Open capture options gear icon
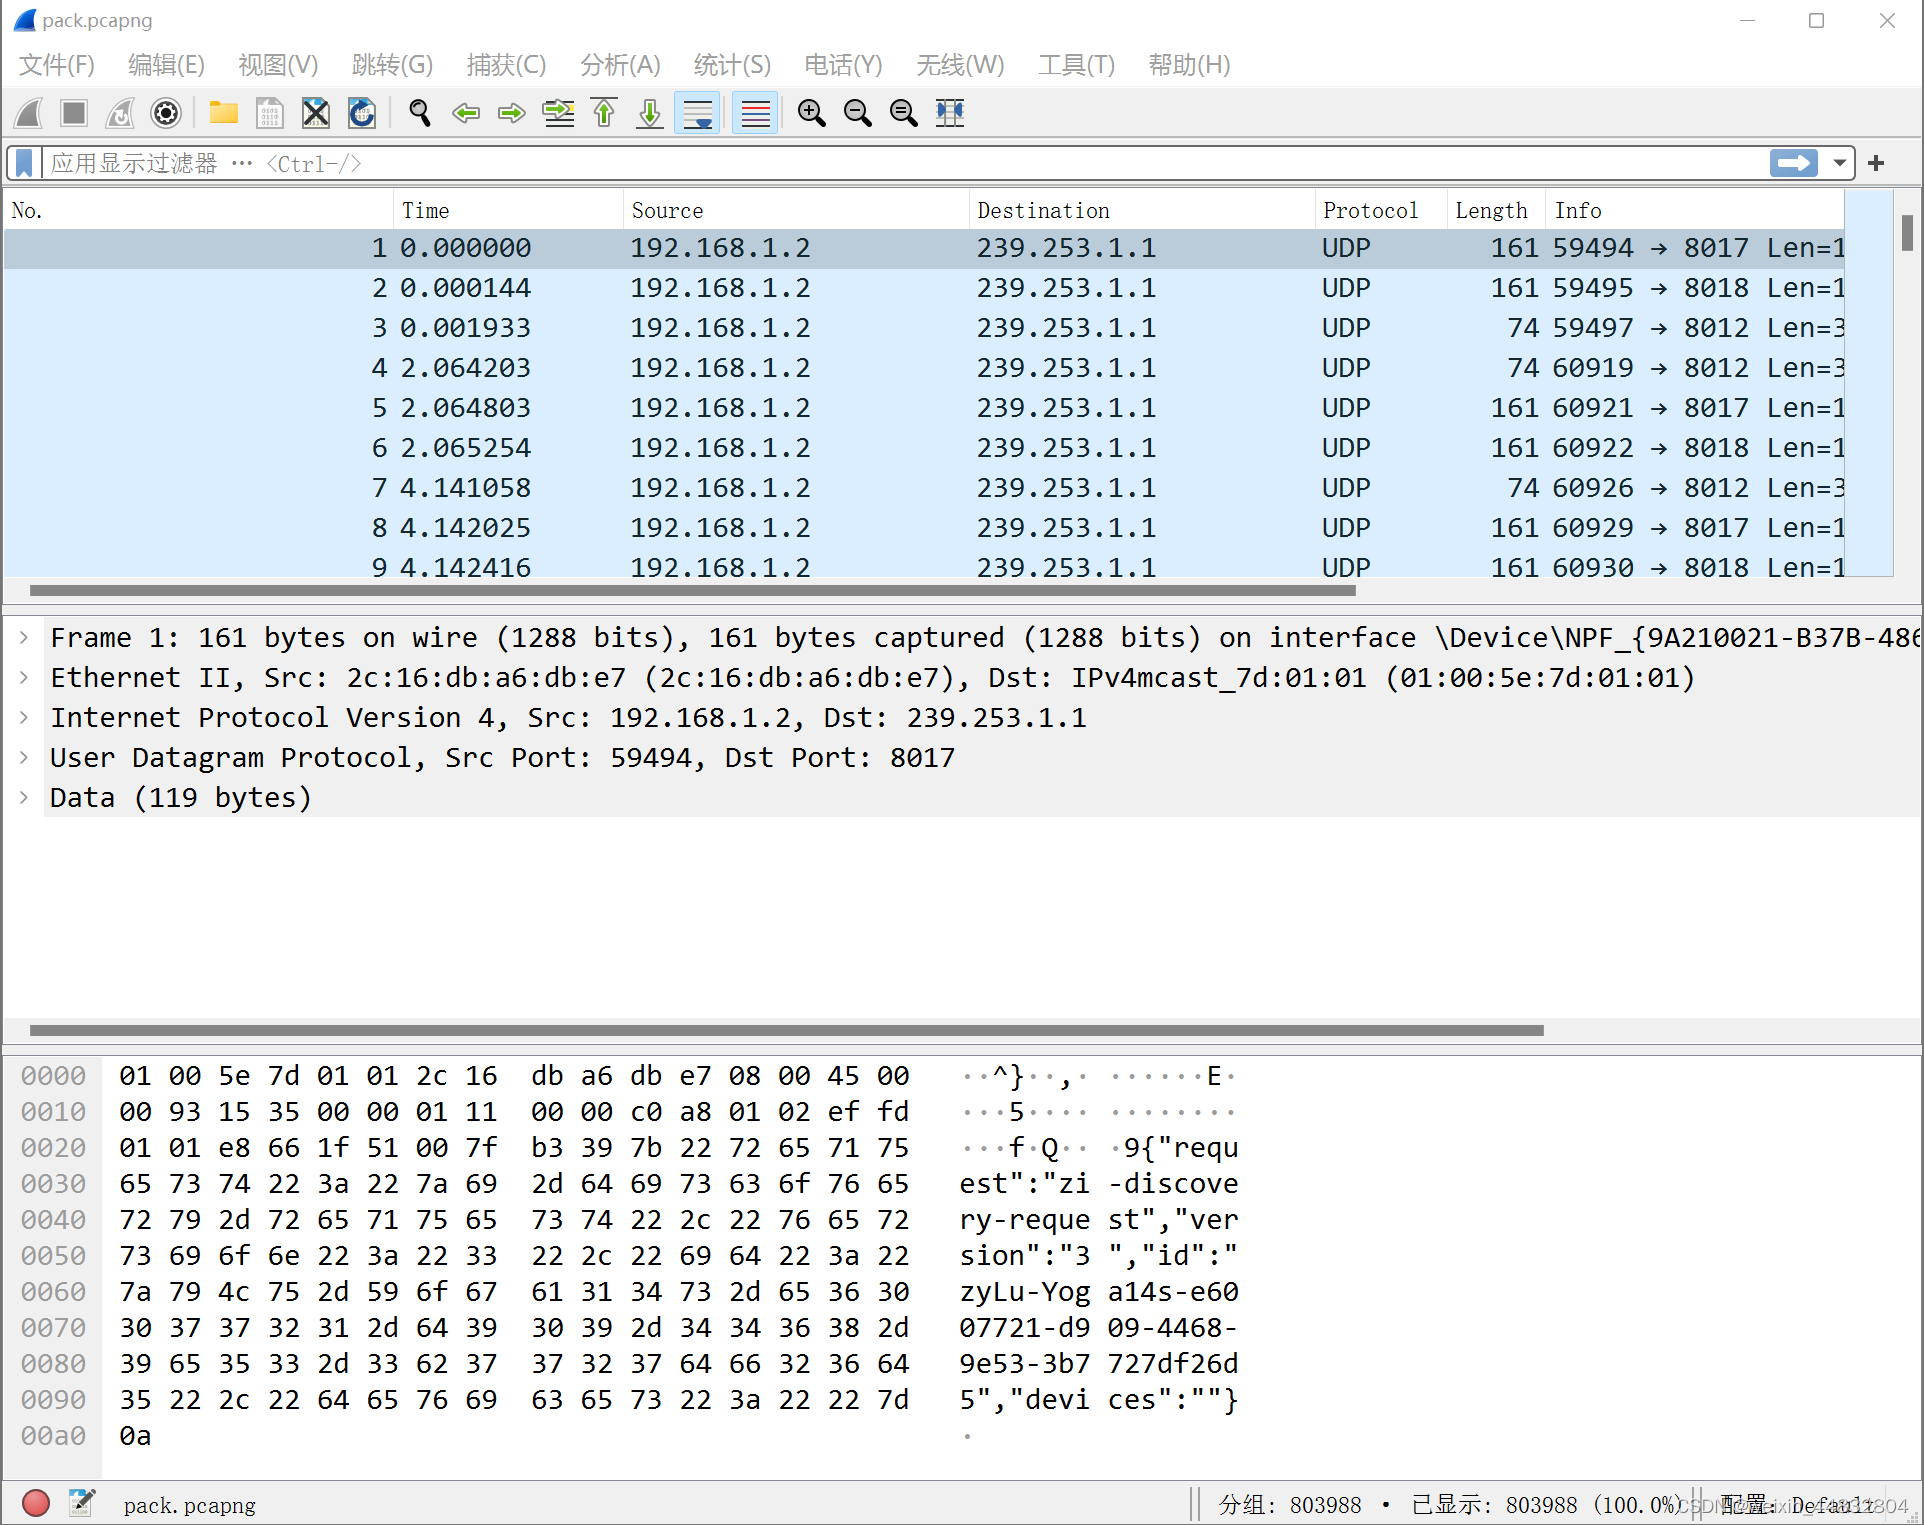The height and width of the screenshot is (1525, 1924). pos(166,113)
